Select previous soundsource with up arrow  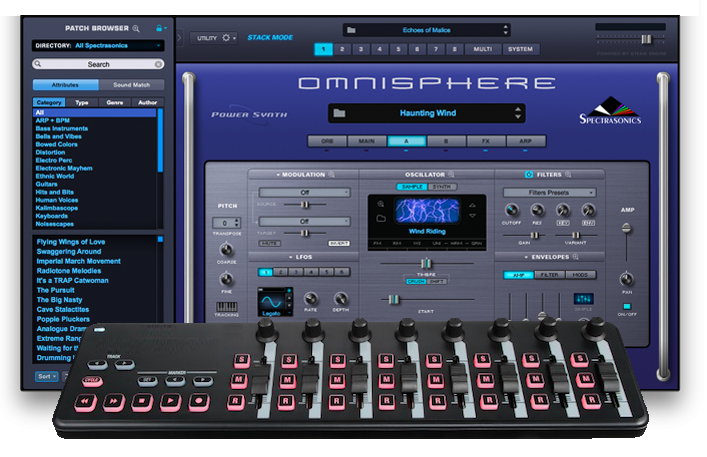(x=472, y=205)
